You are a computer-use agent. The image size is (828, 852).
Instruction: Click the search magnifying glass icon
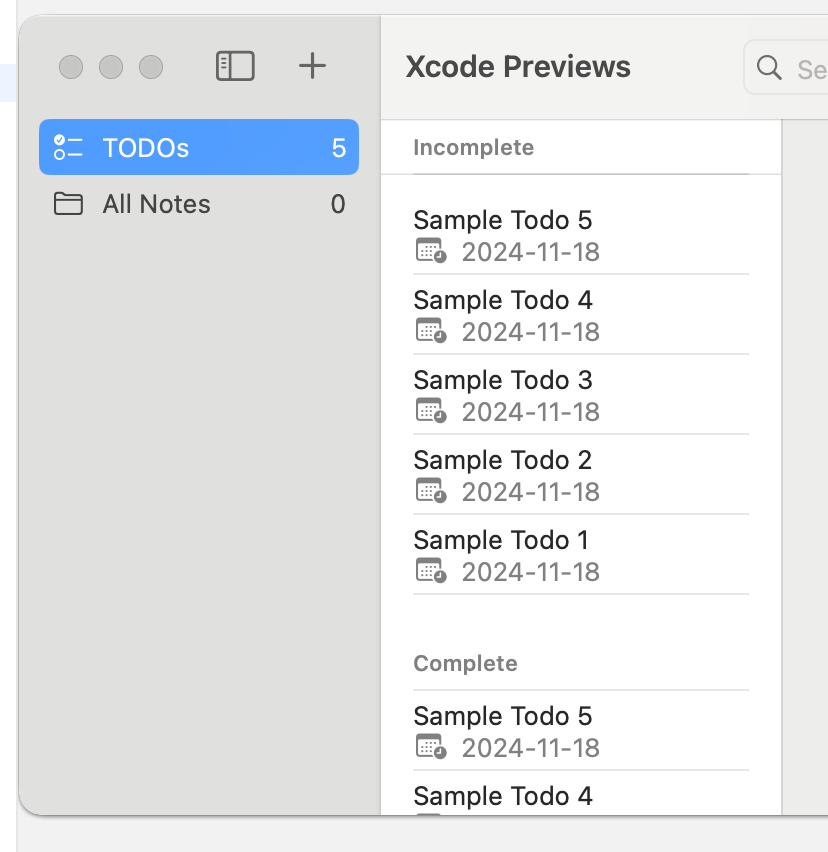(x=769, y=67)
